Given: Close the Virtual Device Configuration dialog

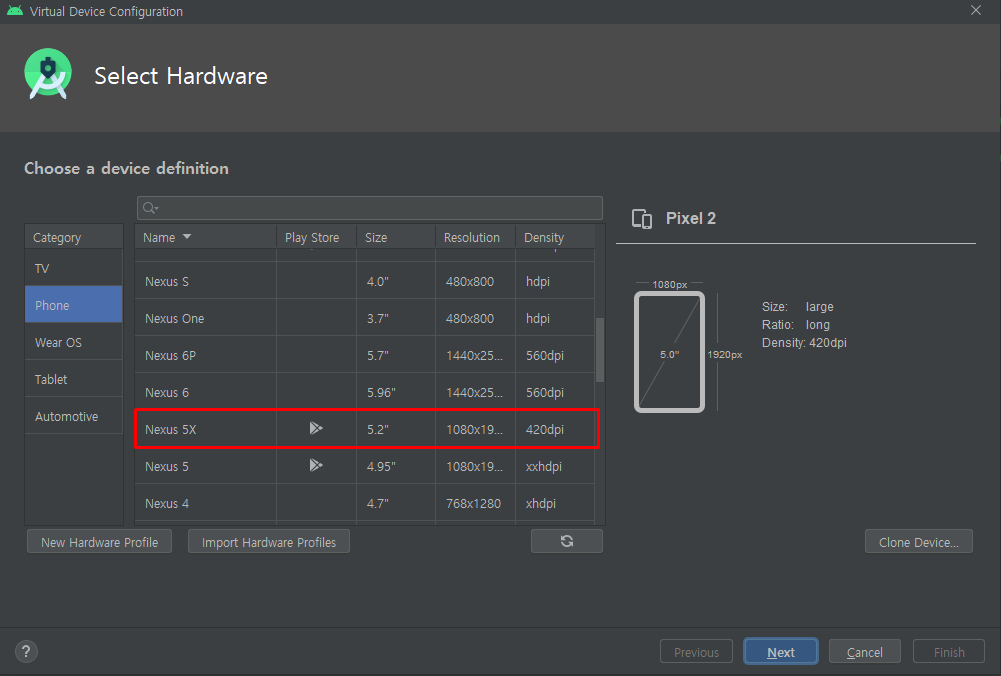Looking at the screenshot, I should click(x=975, y=11).
